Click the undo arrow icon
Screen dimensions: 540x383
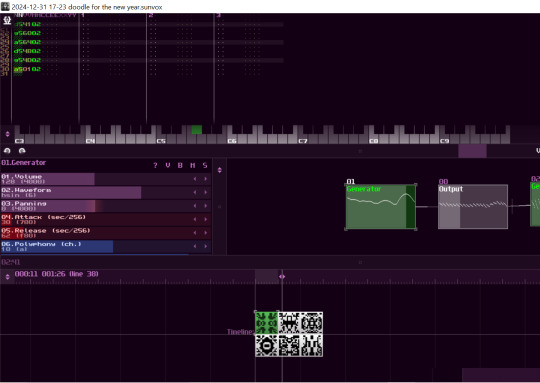tap(7, 151)
